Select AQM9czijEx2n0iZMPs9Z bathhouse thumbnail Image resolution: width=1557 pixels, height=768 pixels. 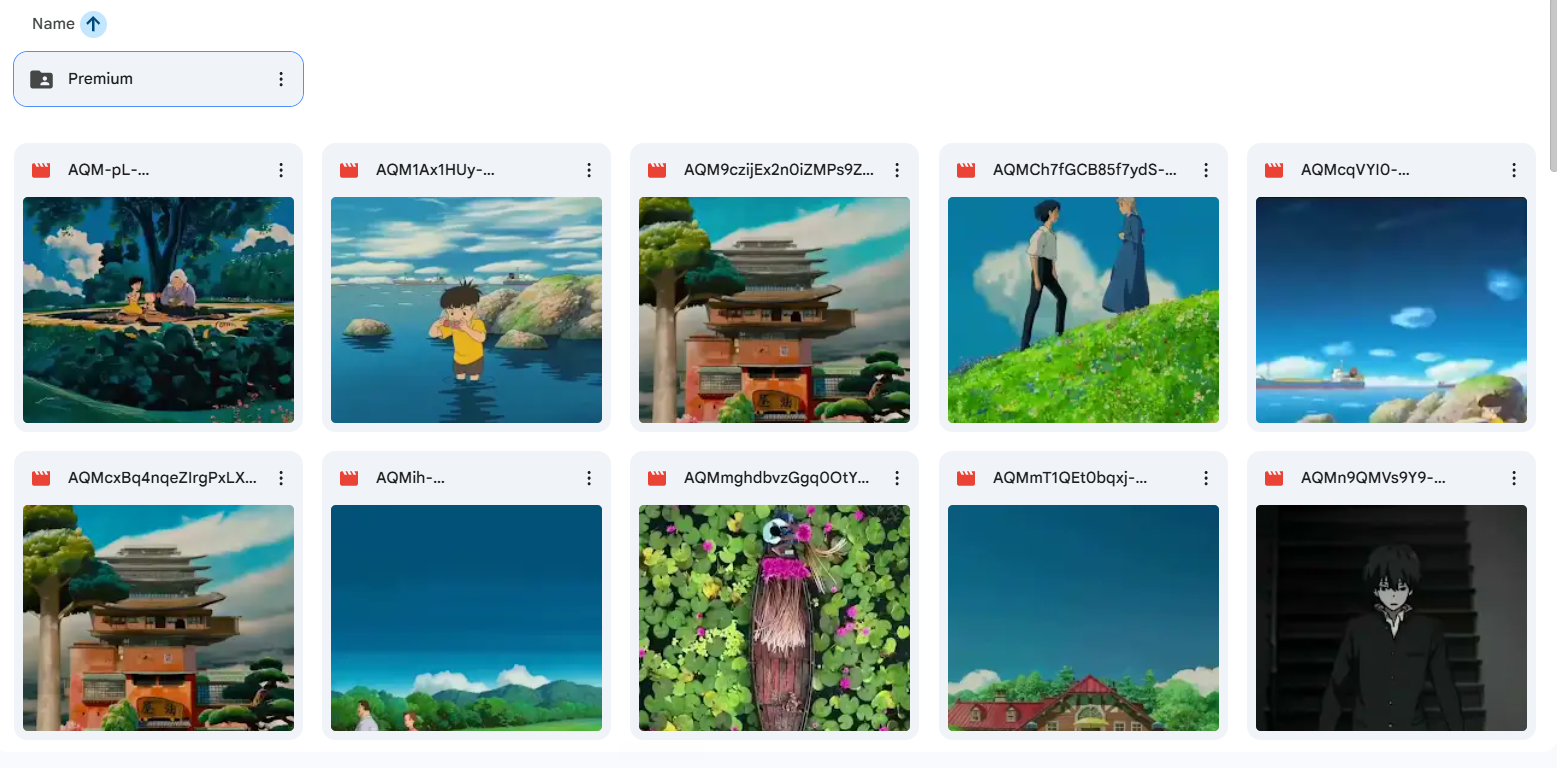774,310
